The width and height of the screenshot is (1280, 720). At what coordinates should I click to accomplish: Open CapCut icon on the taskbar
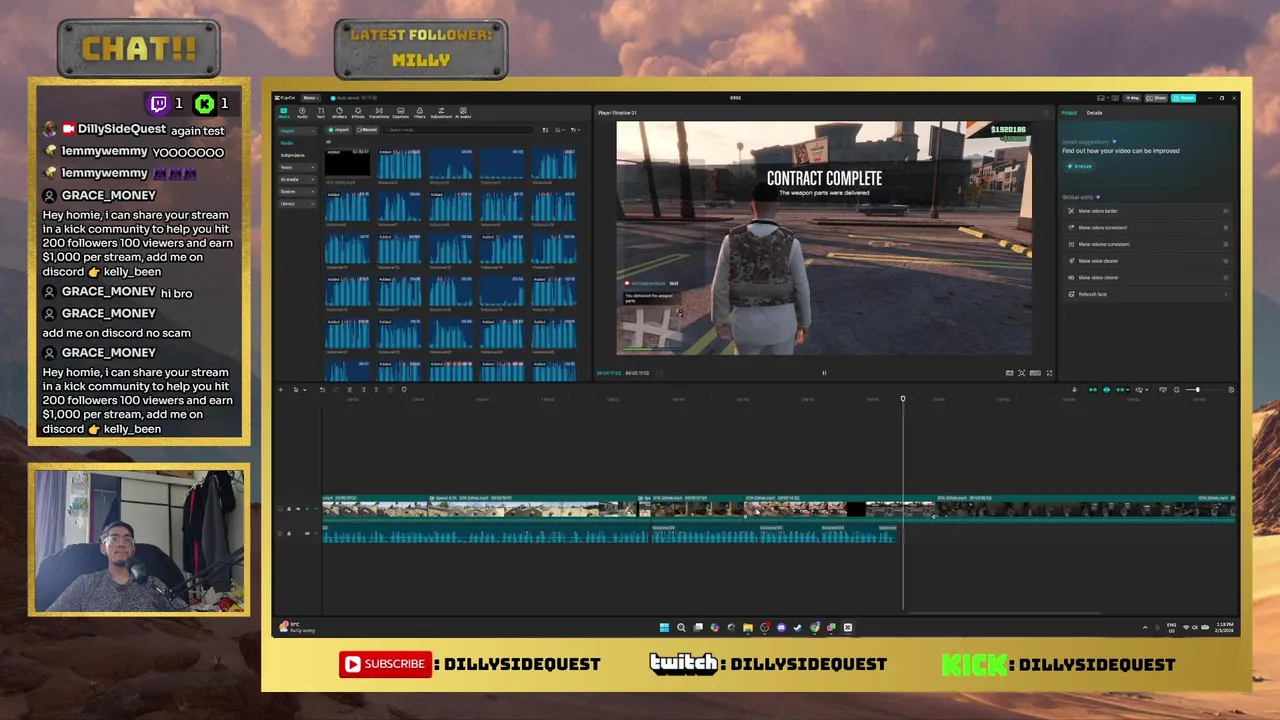tap(848, 628)
